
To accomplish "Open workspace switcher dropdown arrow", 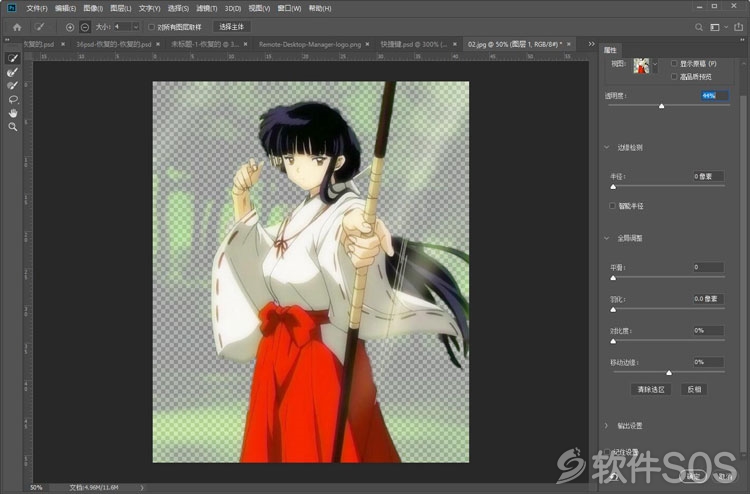I will point(726,27).
